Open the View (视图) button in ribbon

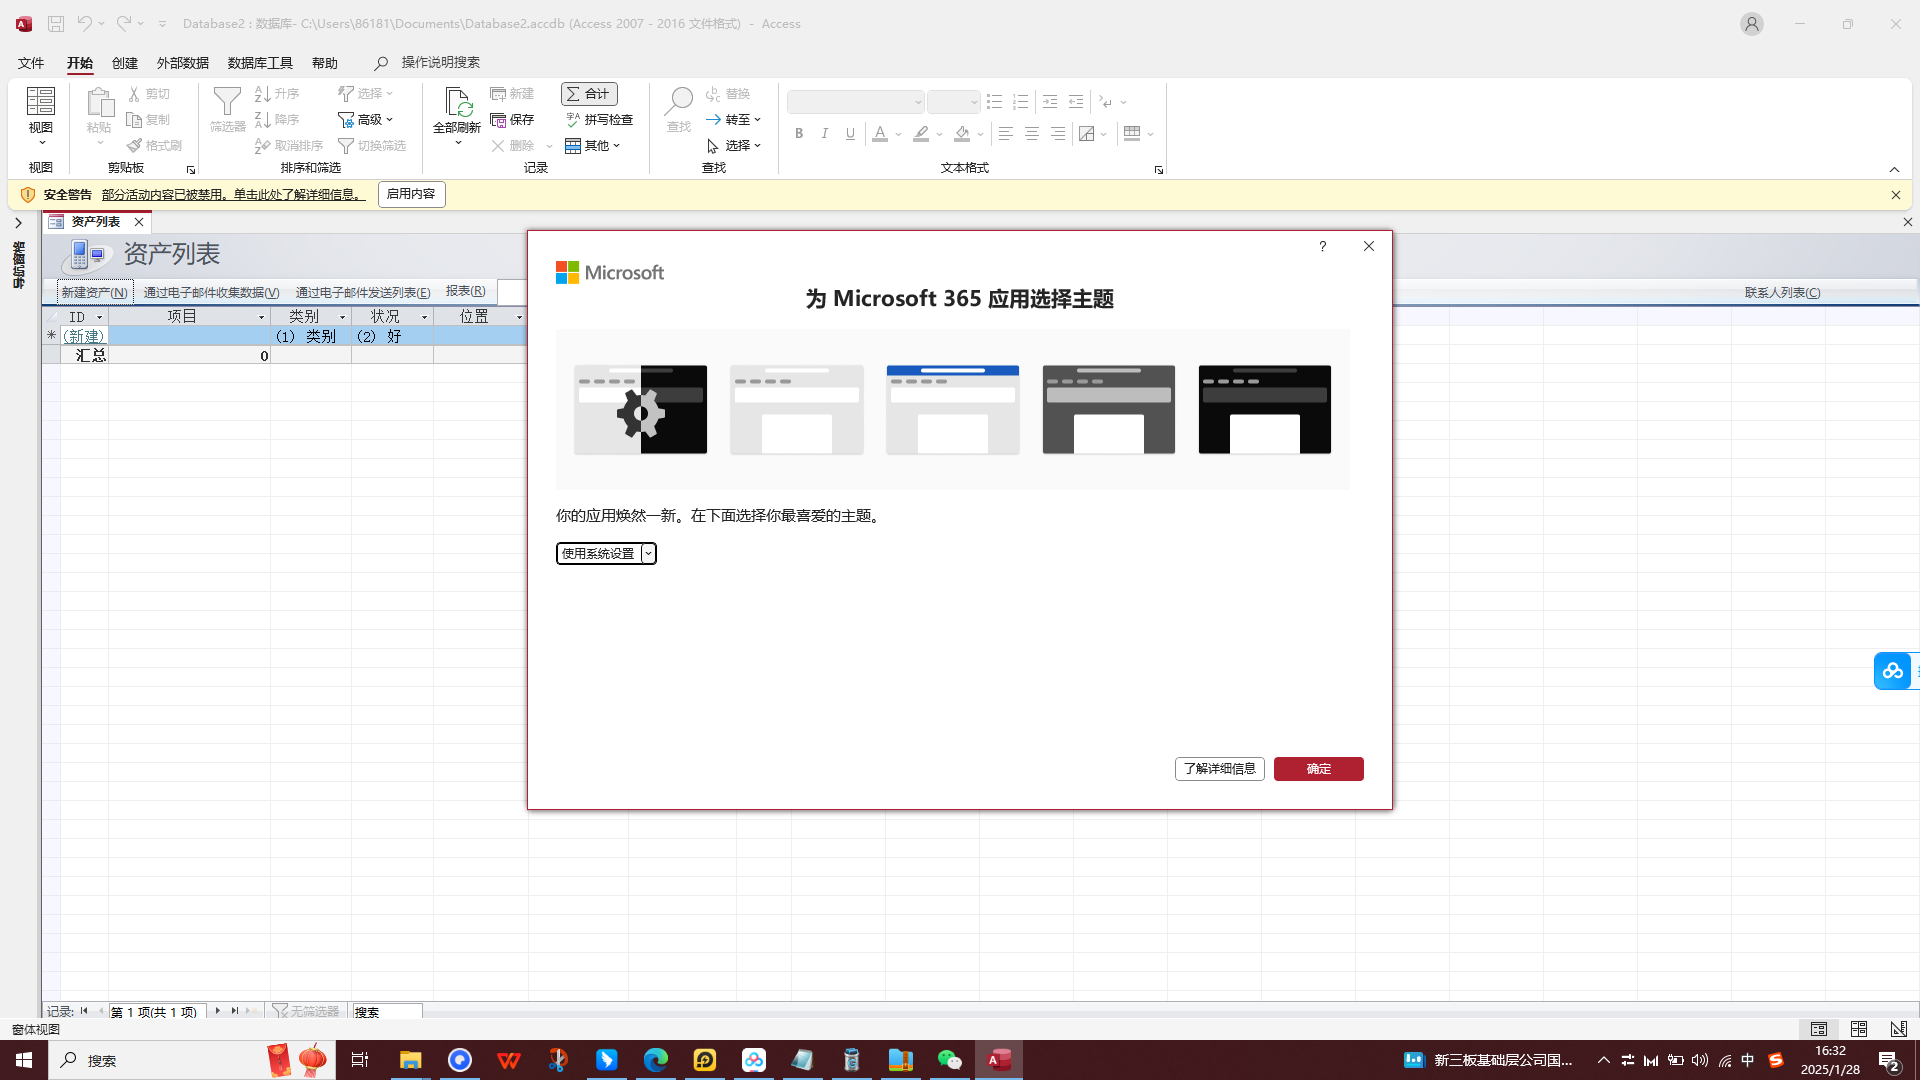pyautogui.click(x=40, y=115)
